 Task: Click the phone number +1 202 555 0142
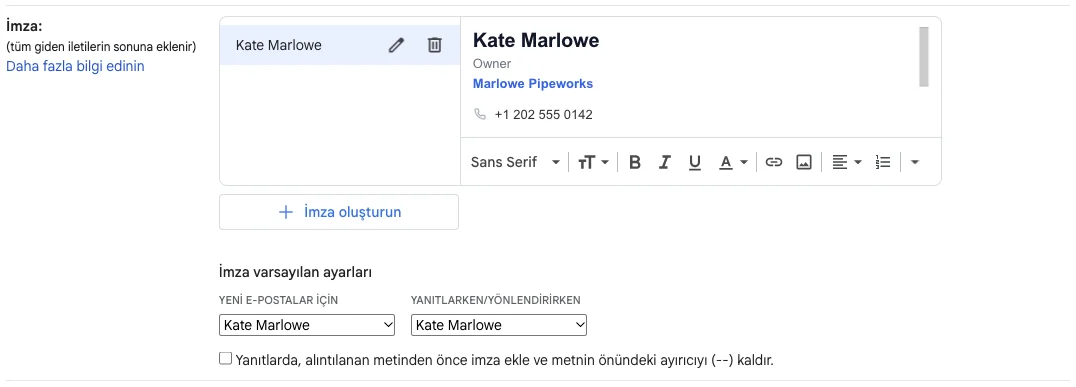(x=543, y=115)
